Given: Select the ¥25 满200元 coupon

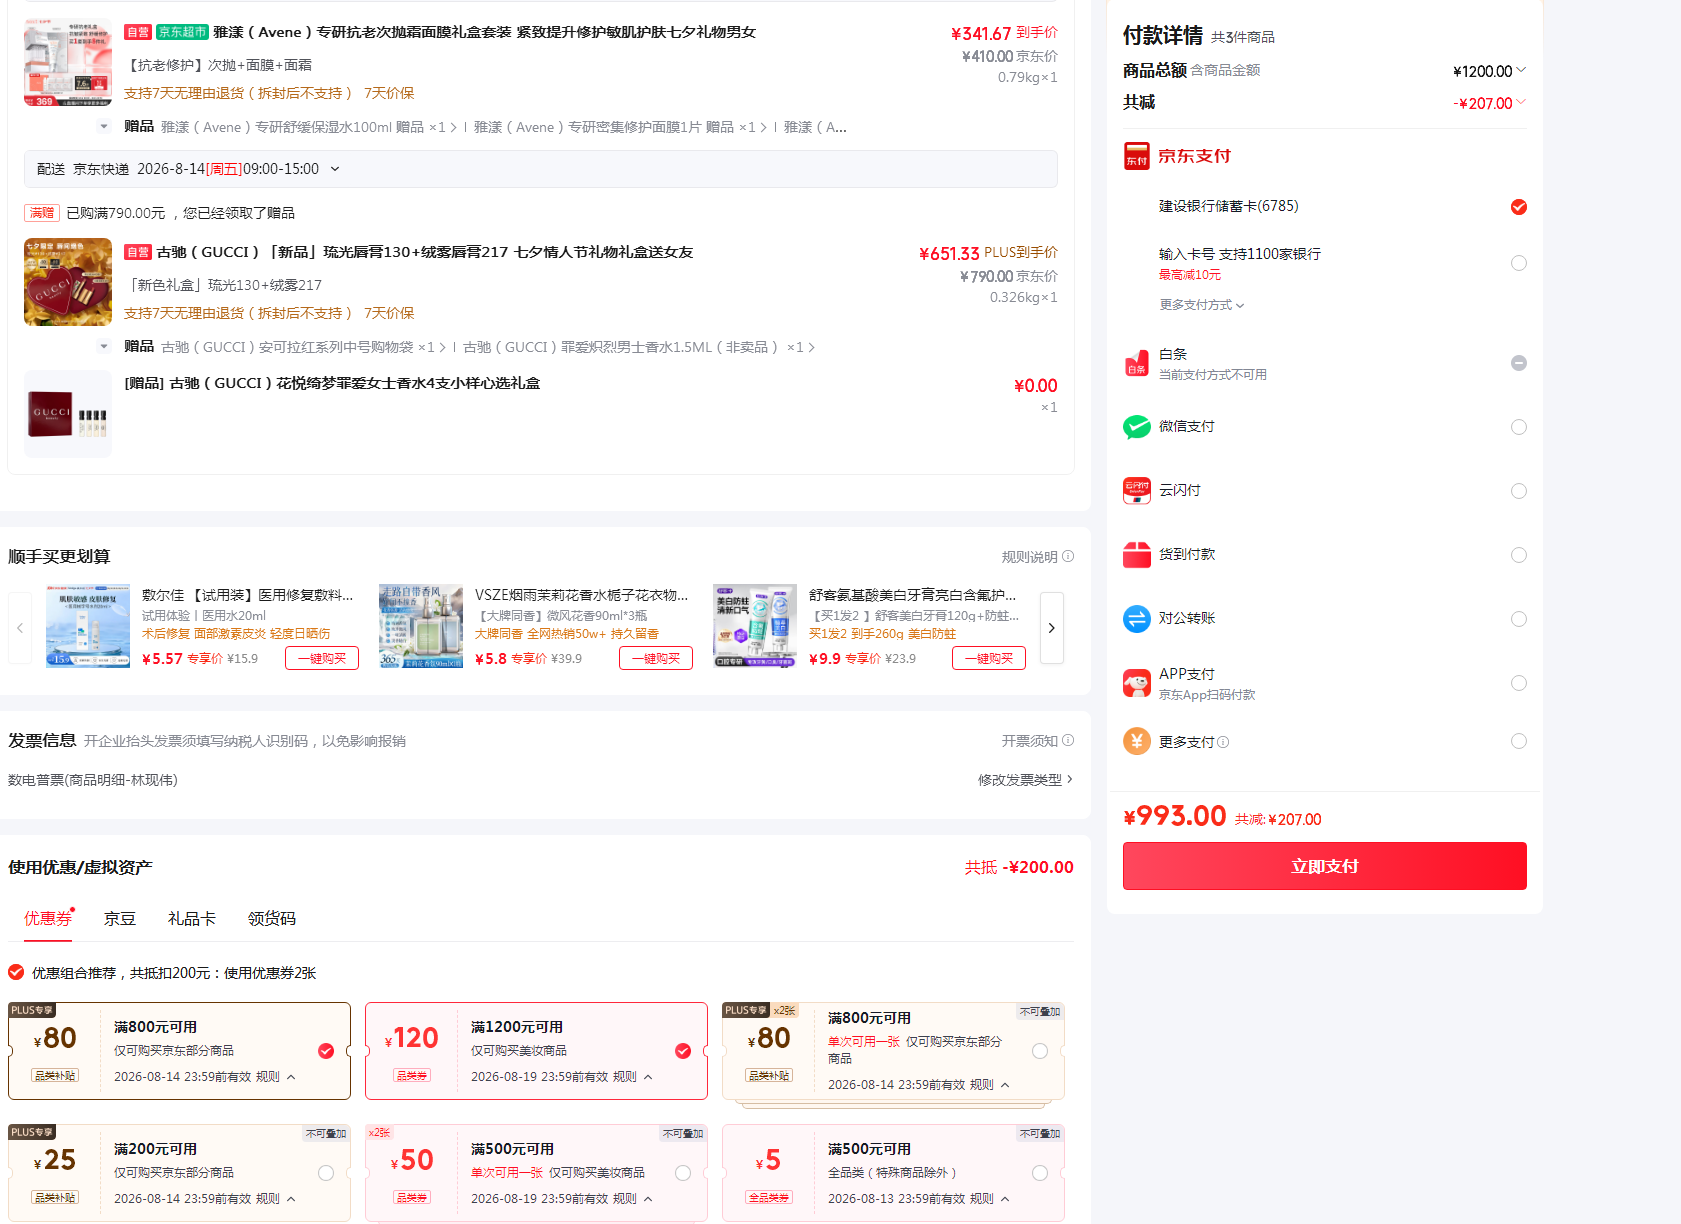Looking at the screenshot, I should pos(326,1173).
